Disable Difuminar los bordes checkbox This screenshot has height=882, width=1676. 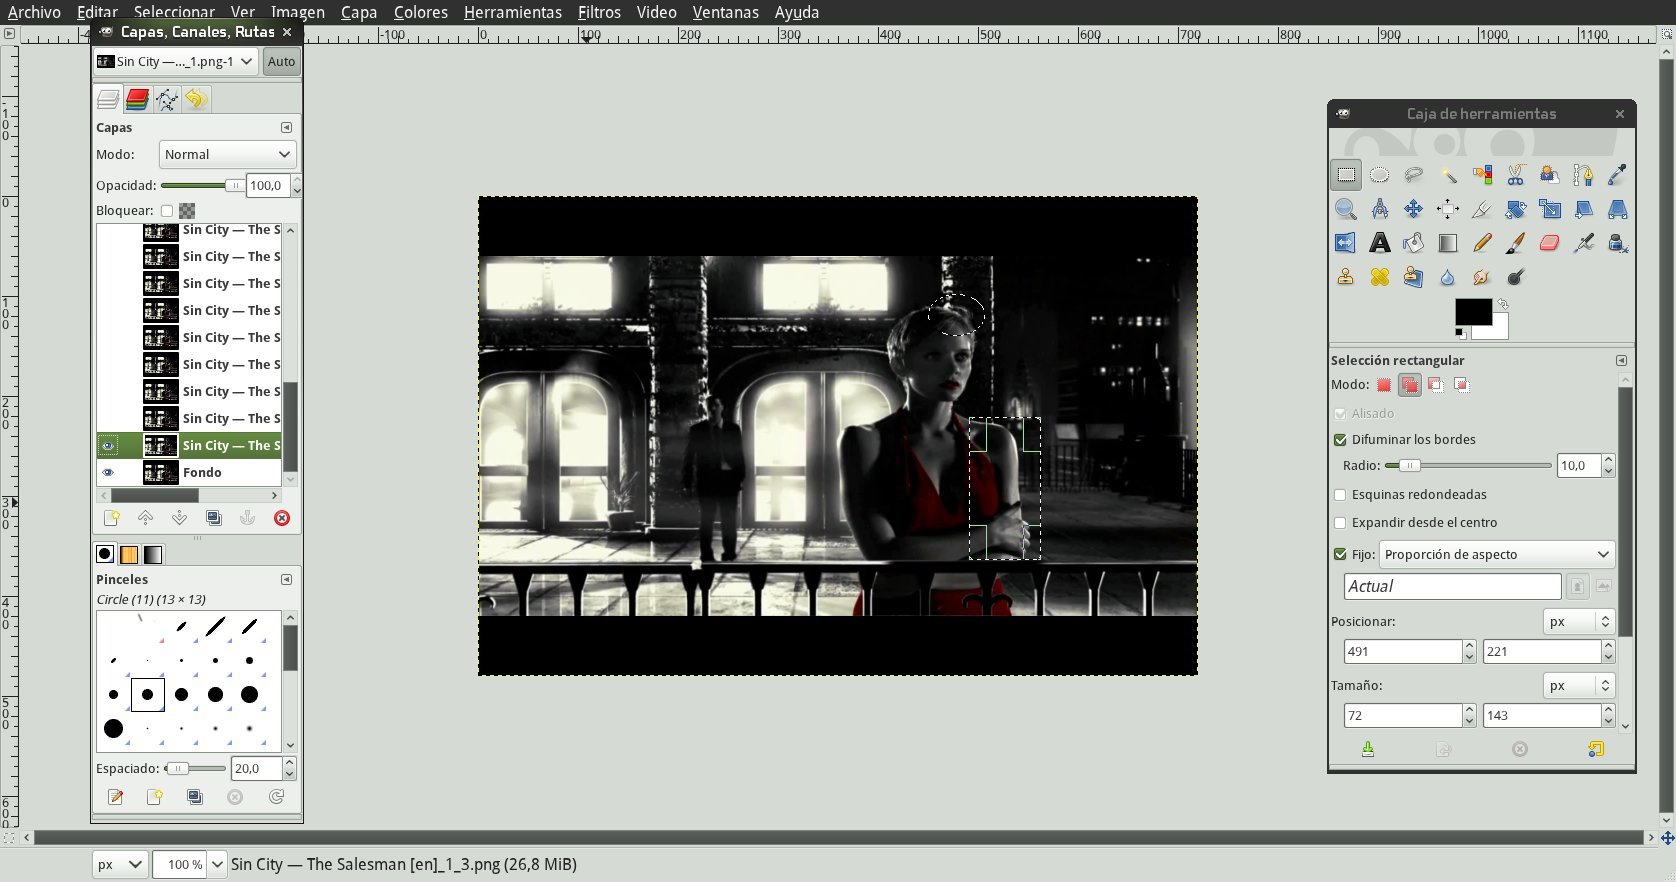tap(1340, 440)
